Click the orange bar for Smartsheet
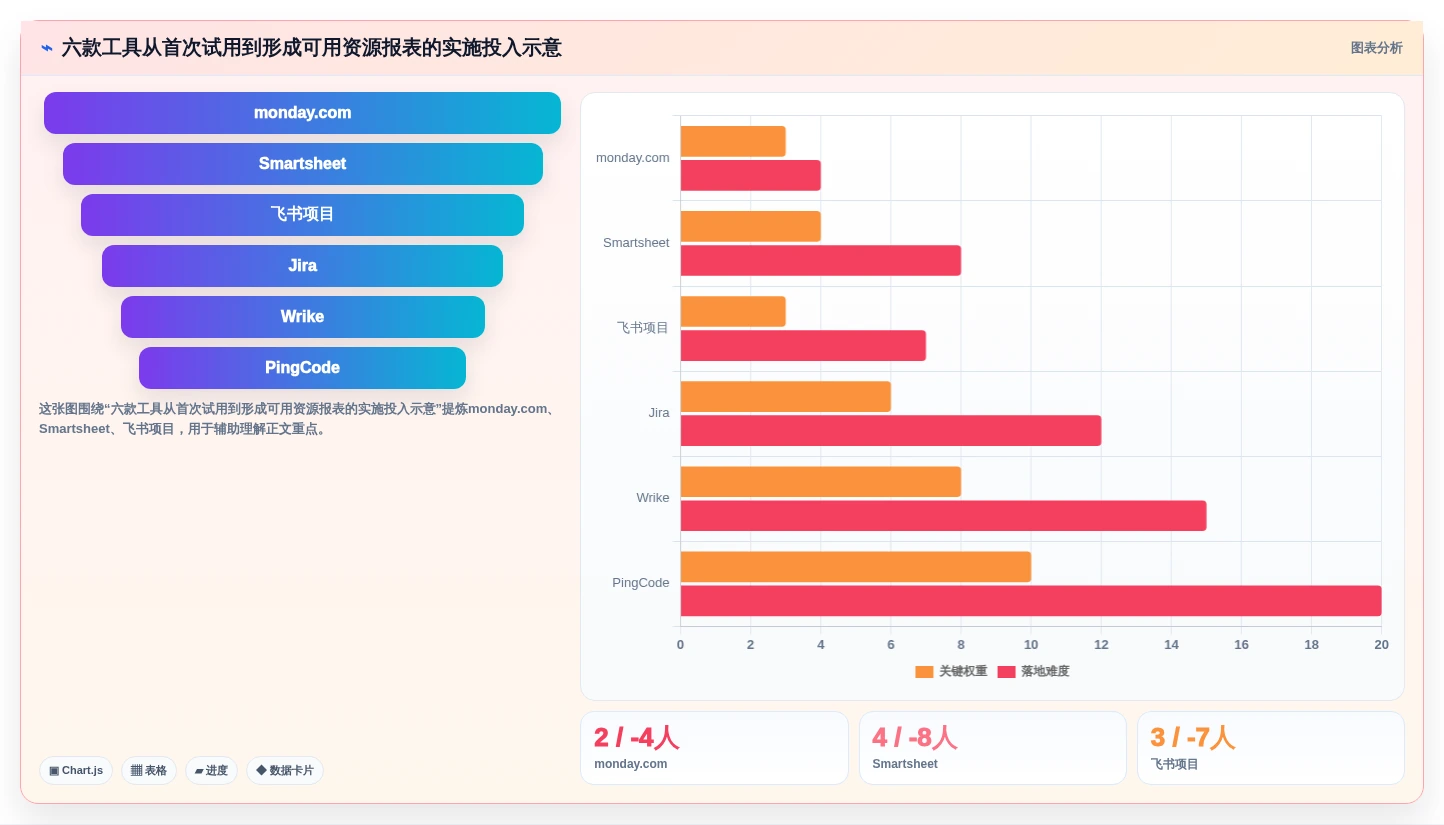The height and width of the screenshot is (825, 1444). coord(751,226)
